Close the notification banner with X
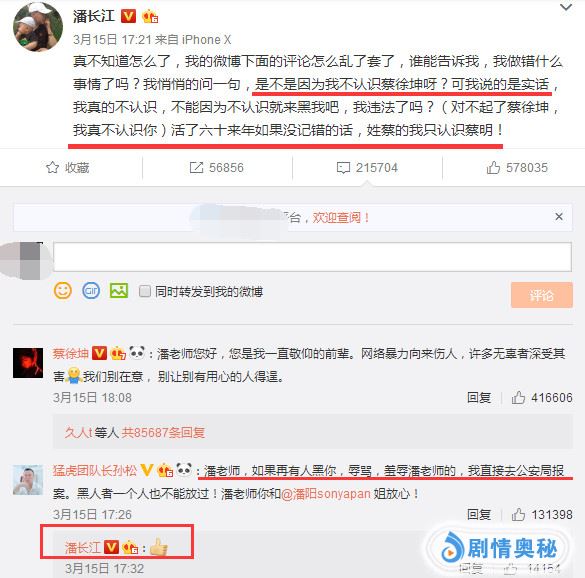The height and width of the screenshot is (578, 585). [559, 217]
